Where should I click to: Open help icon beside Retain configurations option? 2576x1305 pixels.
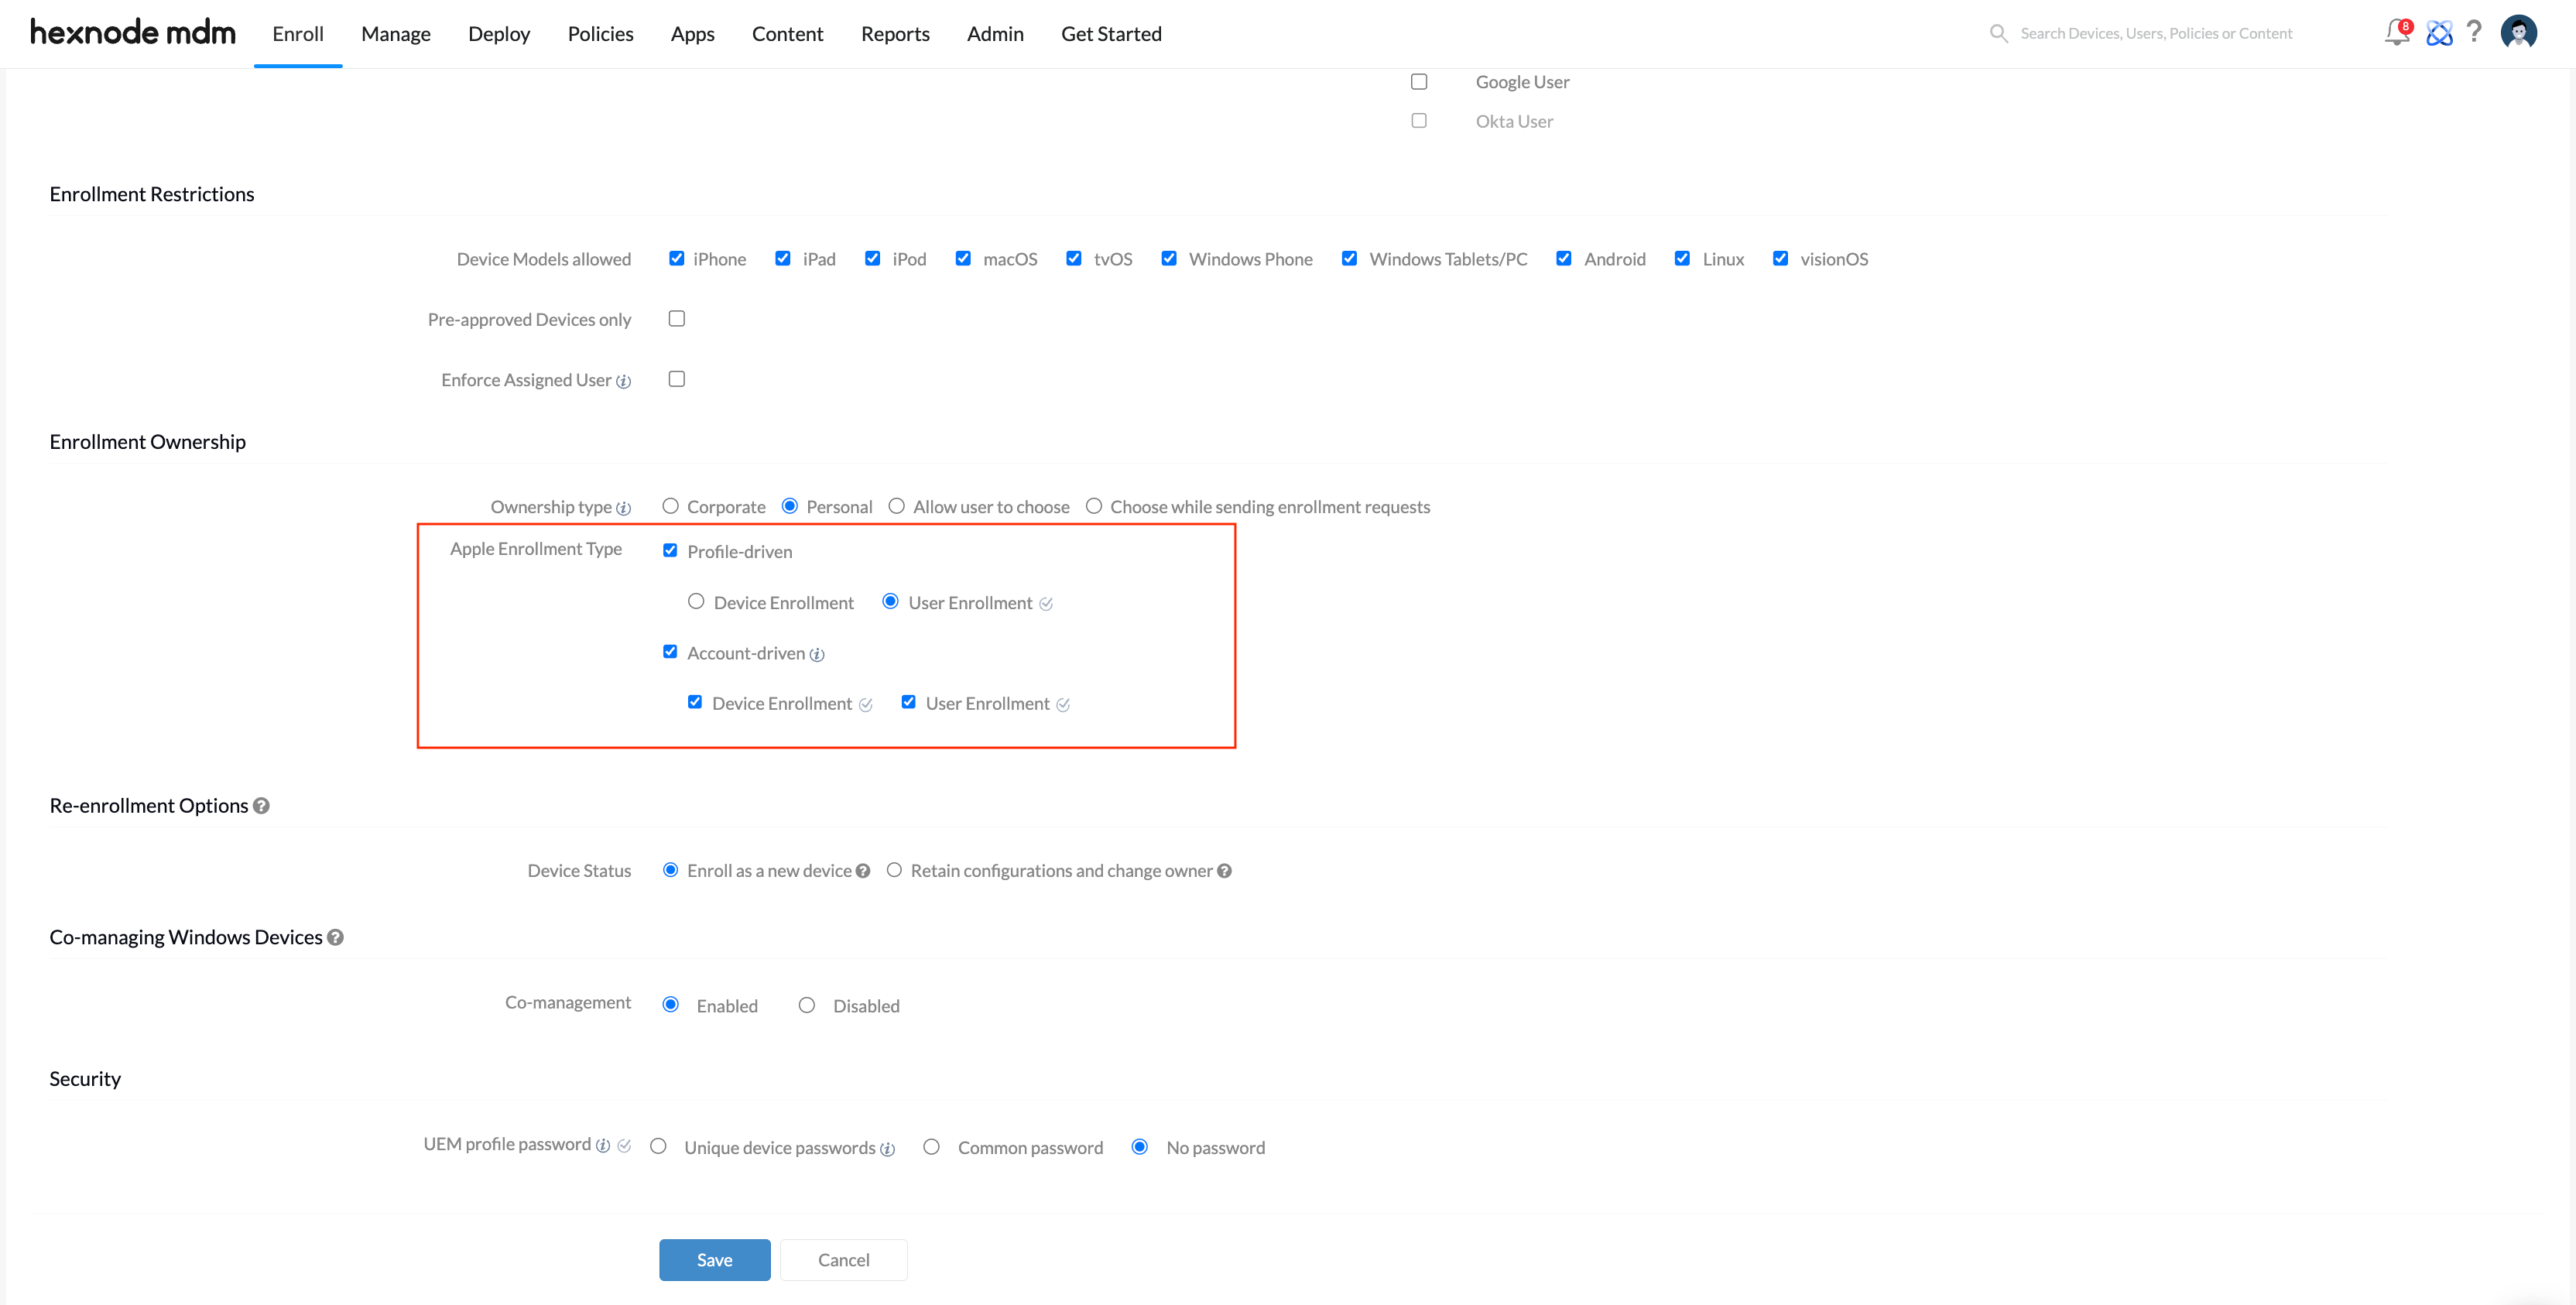coord(1224,871)
